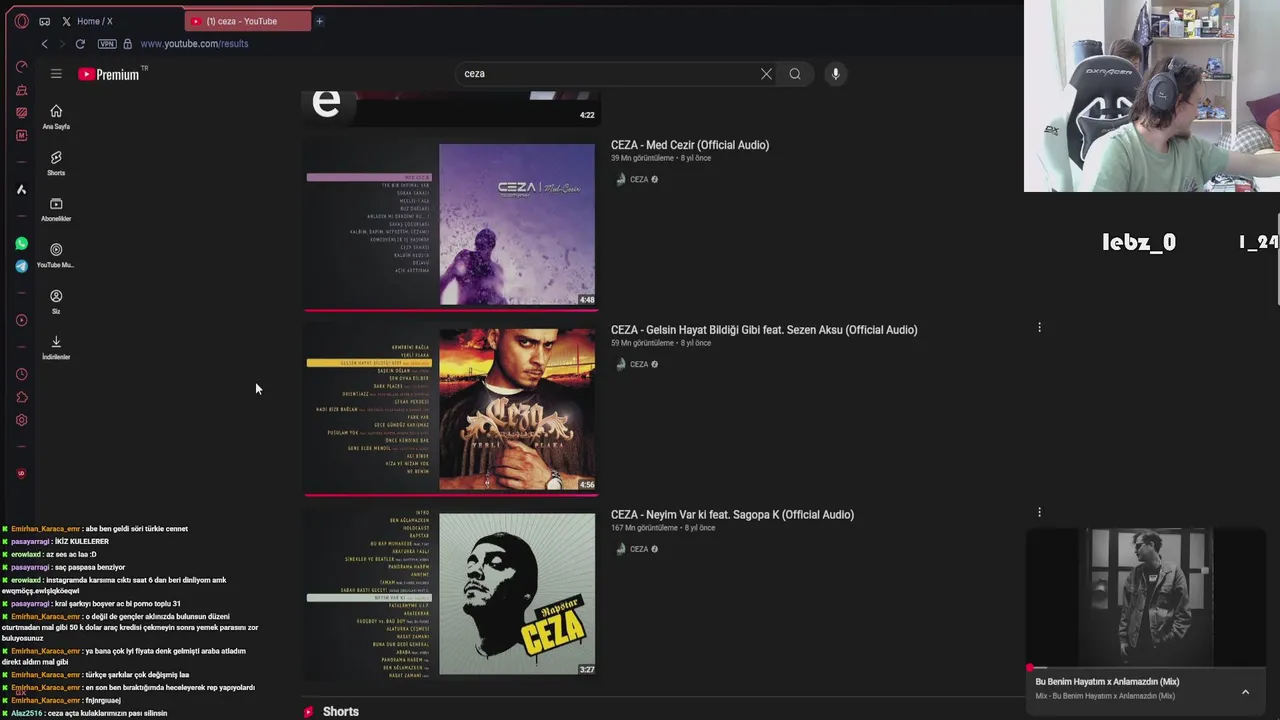Screen dimensions: 1280x720
Task: Open Ana Sayfa in YouTube sidebar
Action: coord(56,117)
